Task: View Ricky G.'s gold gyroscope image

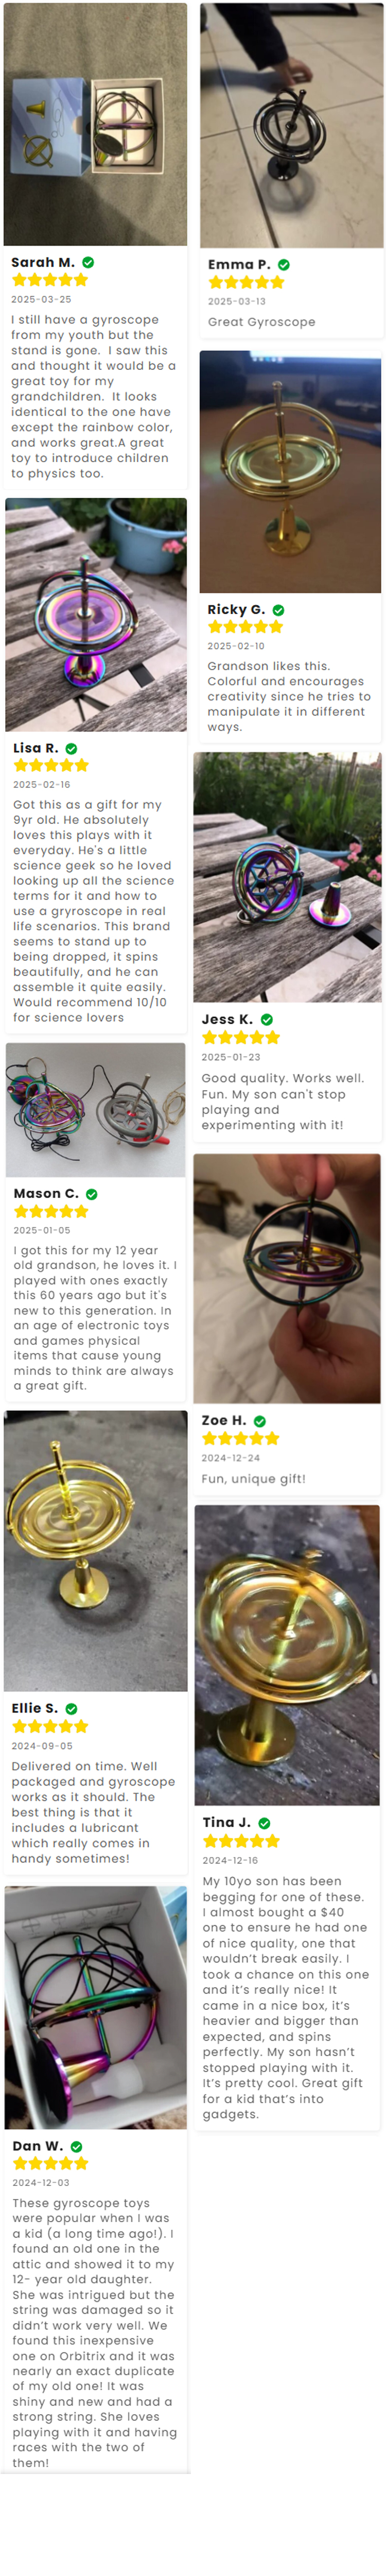Action: pos(290,472)
